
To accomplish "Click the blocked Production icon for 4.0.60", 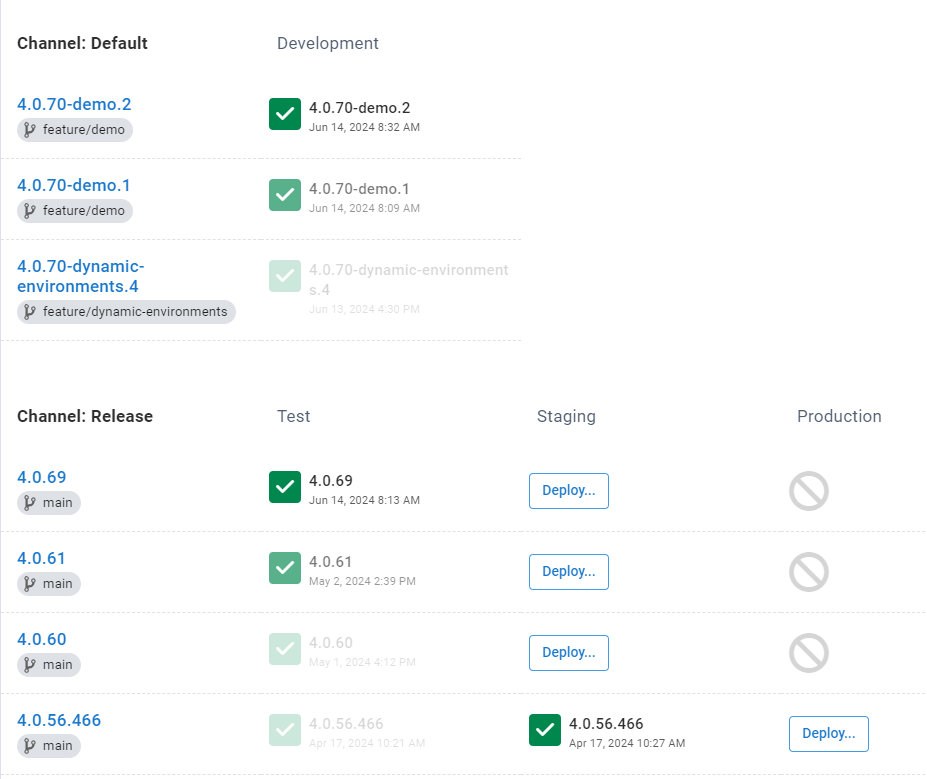I will click(808, 653).
